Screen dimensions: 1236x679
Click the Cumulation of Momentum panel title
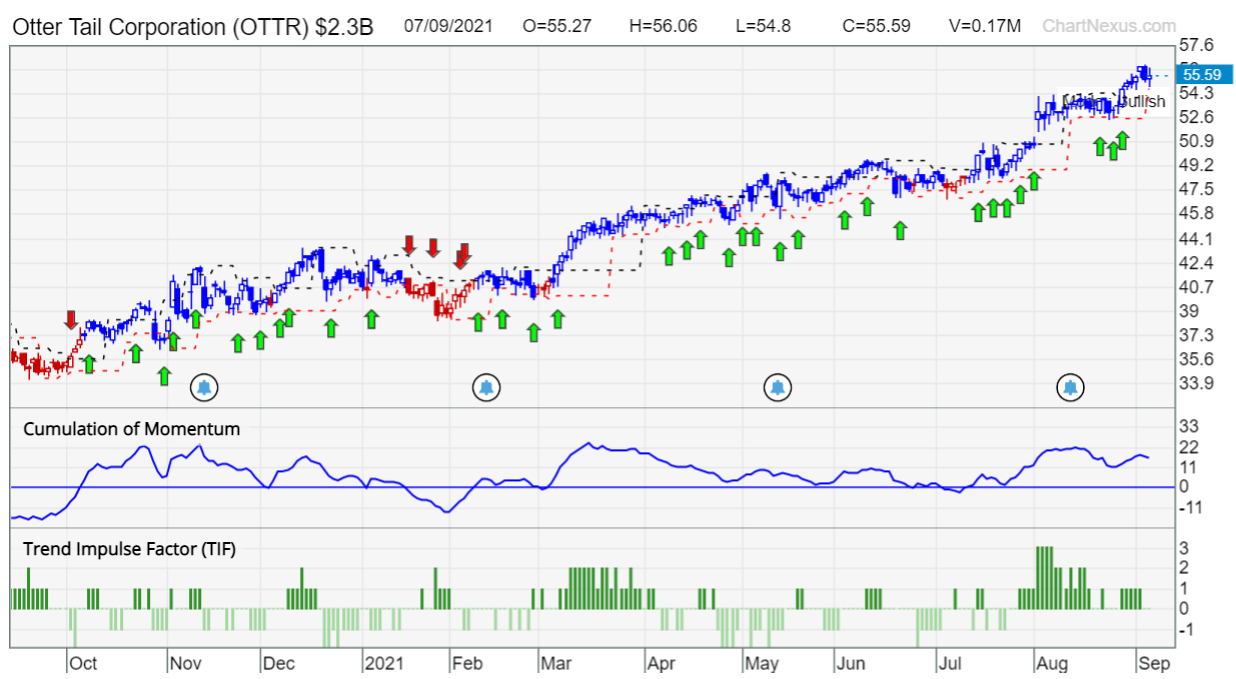(132, 429)
